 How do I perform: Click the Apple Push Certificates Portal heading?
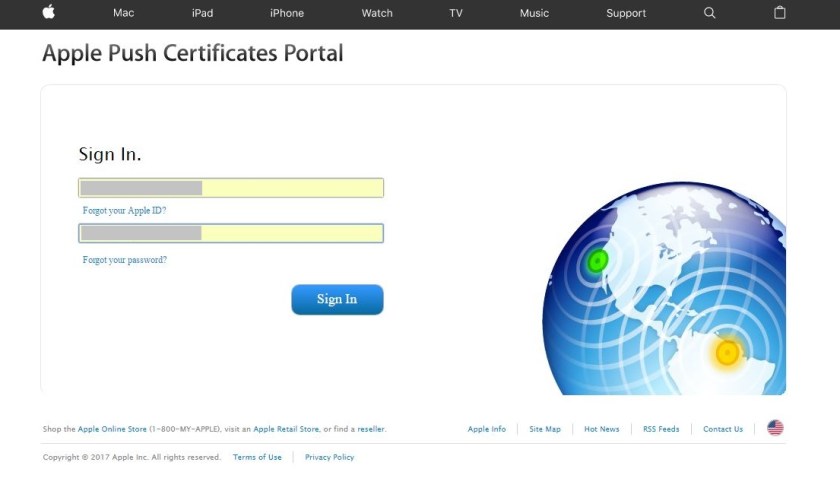click(x=193, y=53)
